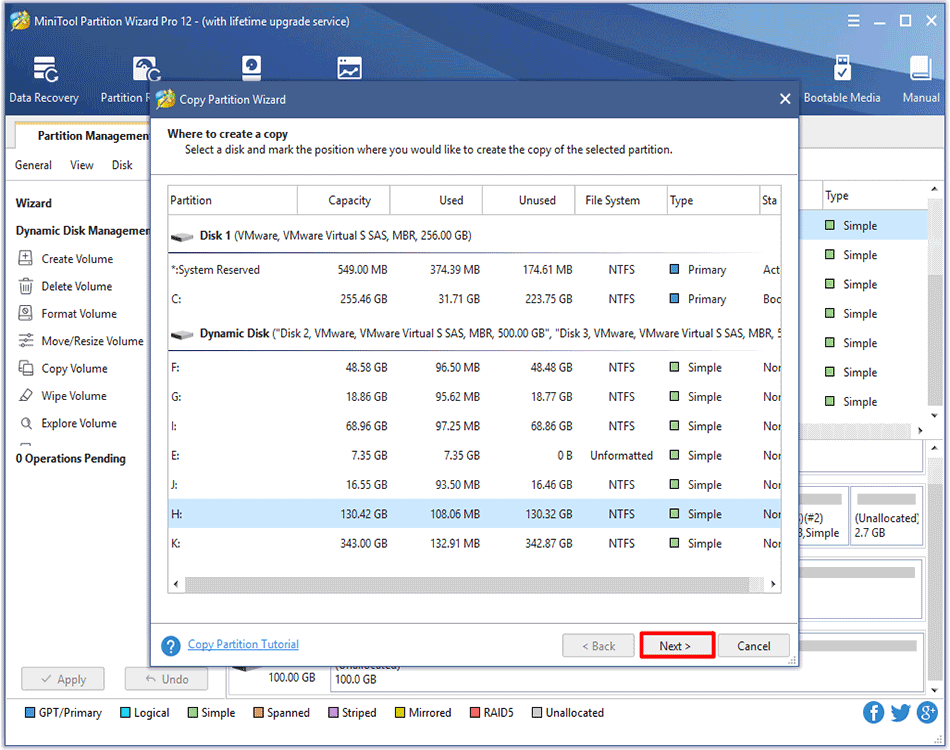Open the hamburger menu in title bar
This screenshot has height=750, width=950.
853,20
